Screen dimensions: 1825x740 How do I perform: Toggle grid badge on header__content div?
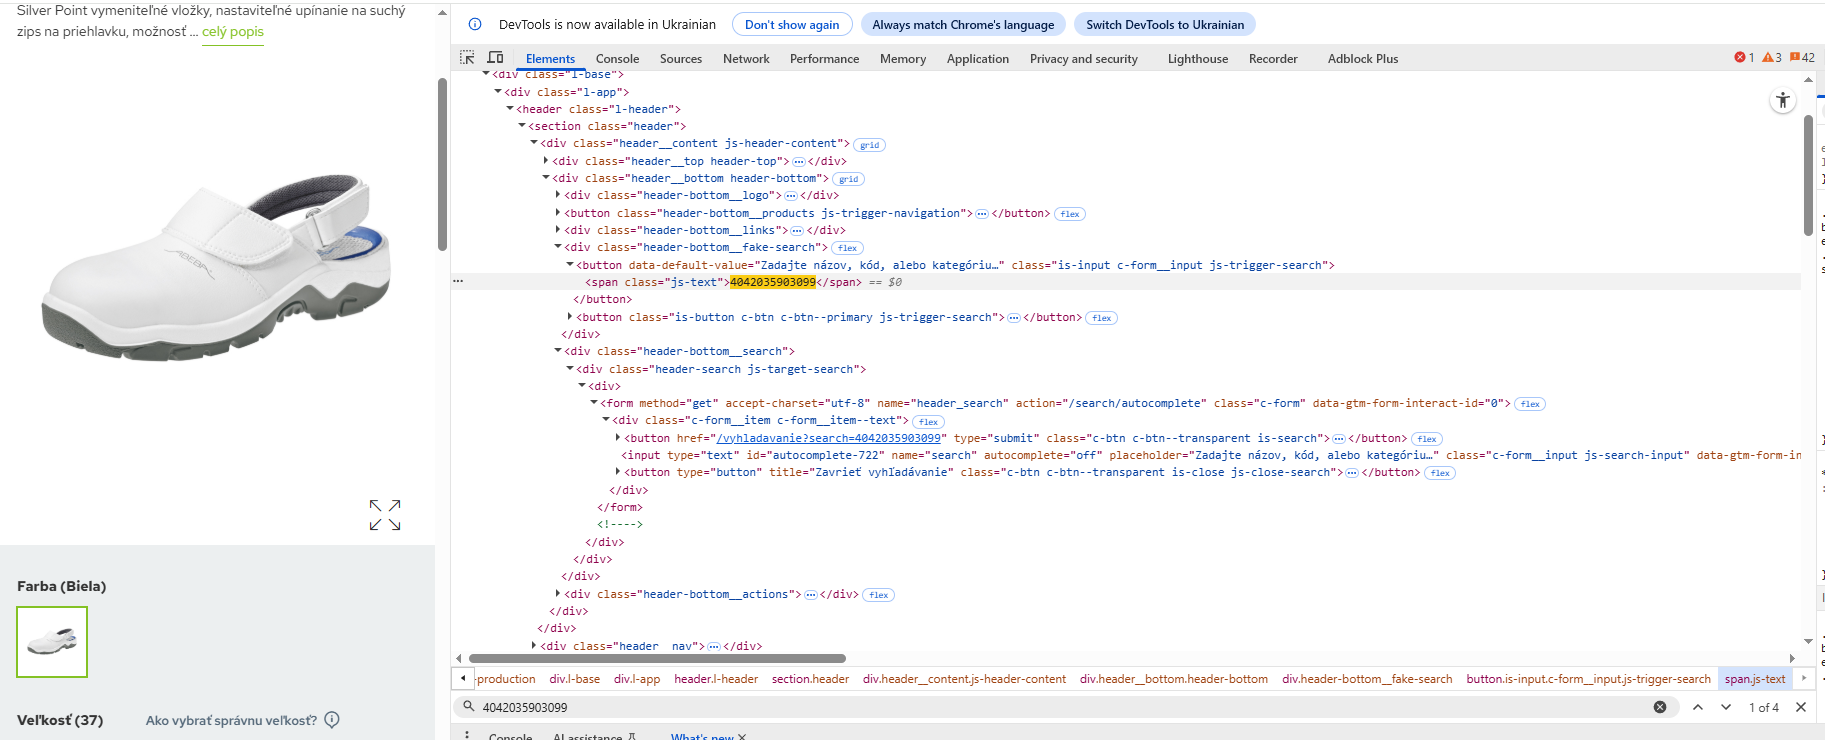coord(870,145)
